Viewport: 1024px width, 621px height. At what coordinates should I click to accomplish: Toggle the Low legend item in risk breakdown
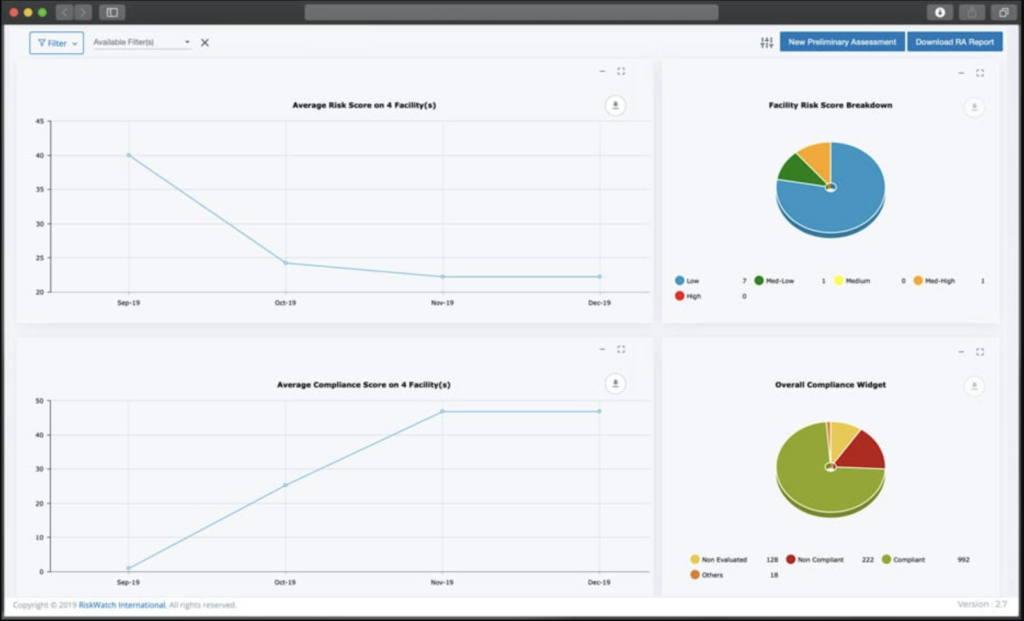tap(692, 281)
